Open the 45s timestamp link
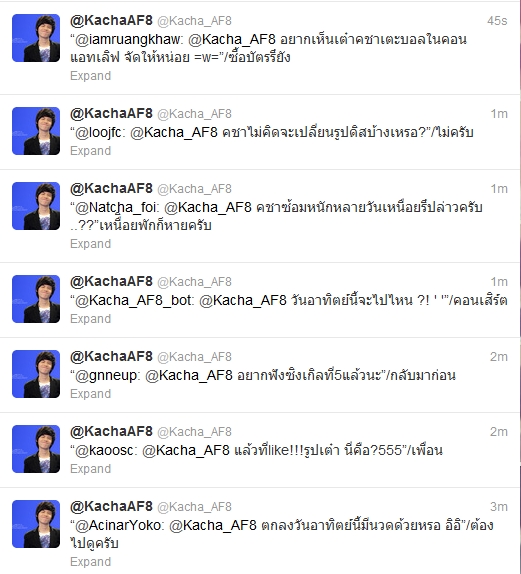This screenshot has width=521, height=574. [x=497, y=21]
